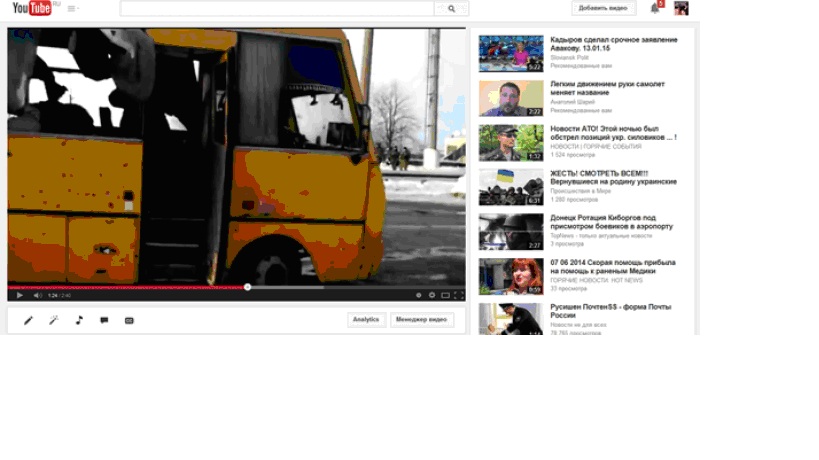Click the Добавить видео upload button
The width and height of the screenshot is (819, 460).
(603, 8)
